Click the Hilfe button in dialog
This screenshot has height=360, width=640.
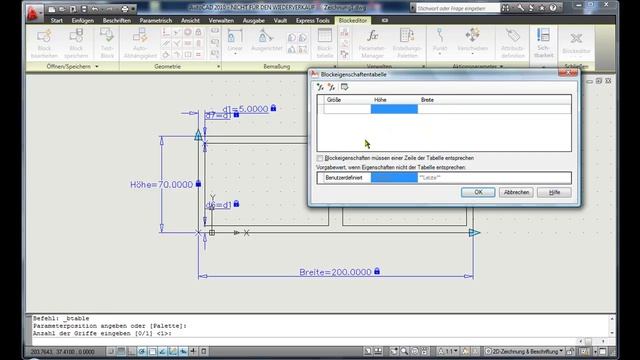point(554,192)
